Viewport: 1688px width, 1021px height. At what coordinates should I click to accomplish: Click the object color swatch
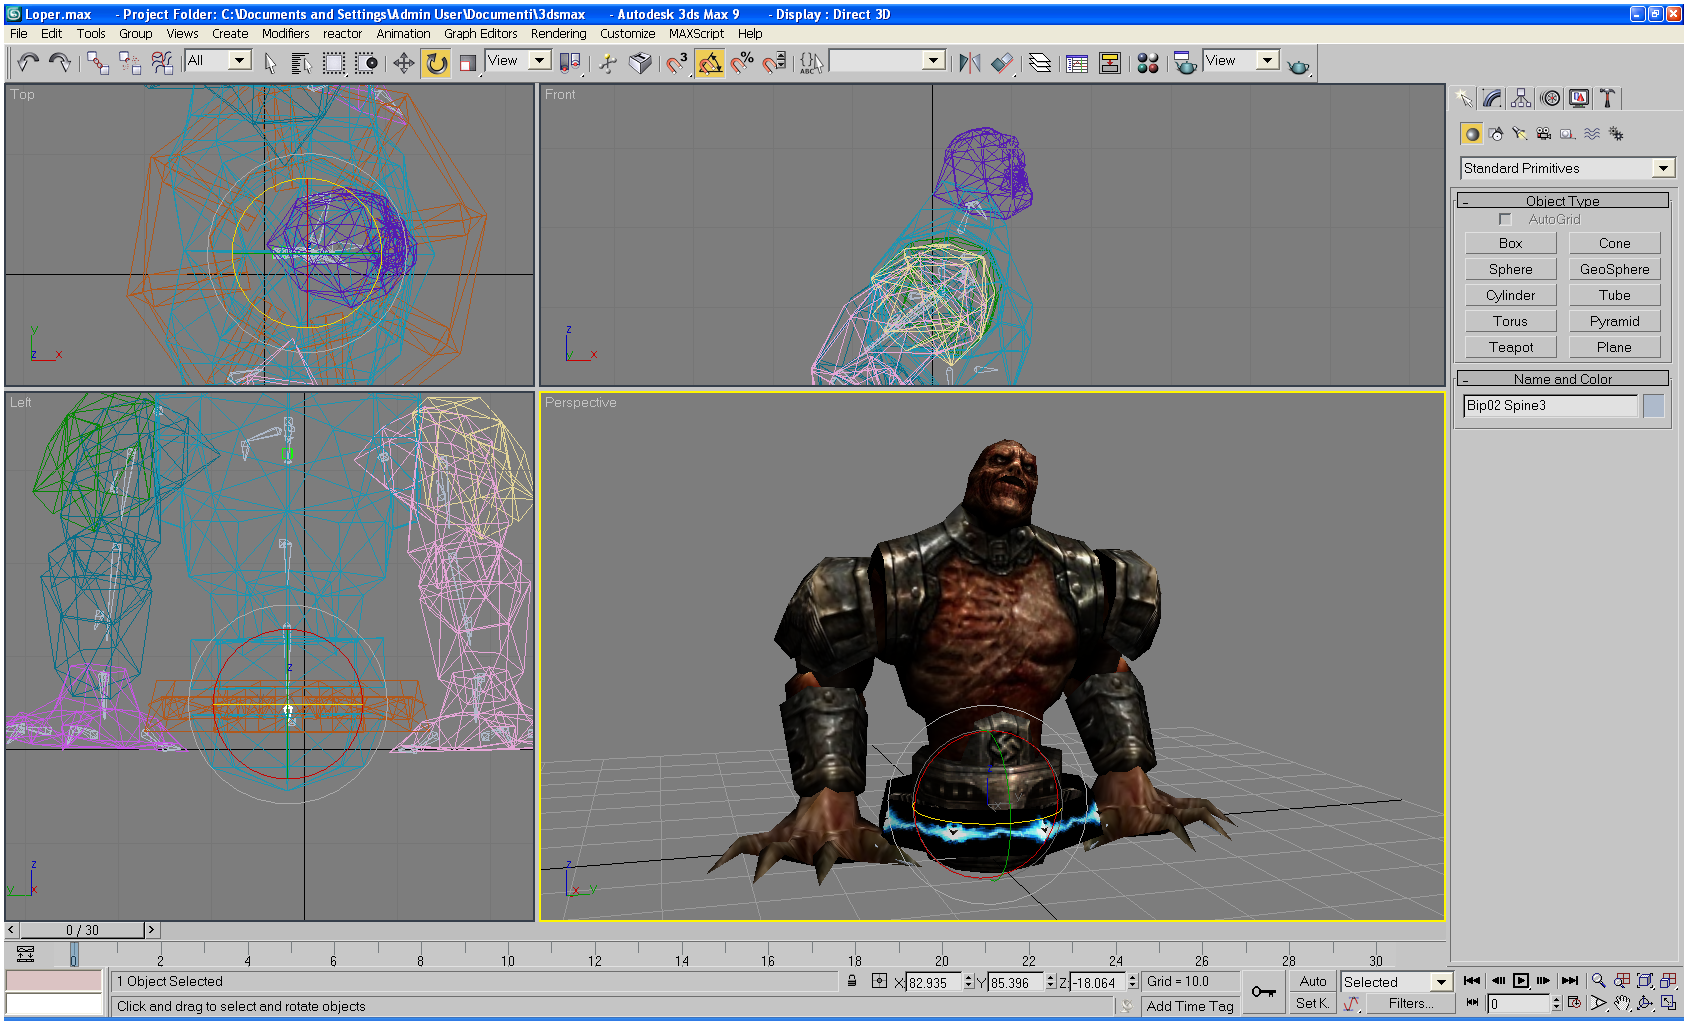tap(1653, 405)
